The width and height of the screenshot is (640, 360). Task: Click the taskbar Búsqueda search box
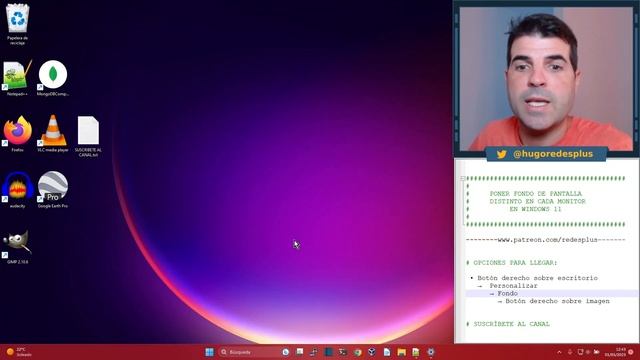(249, 352)
